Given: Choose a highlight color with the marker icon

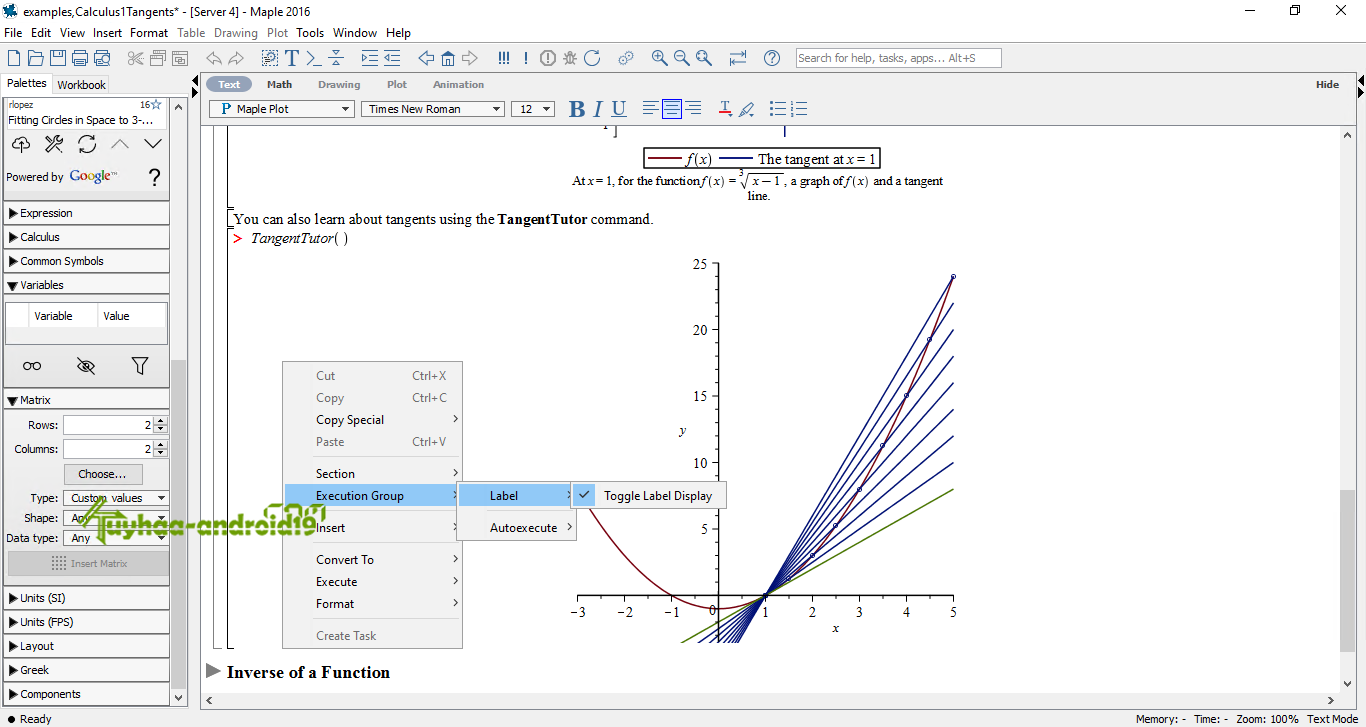Looking at the screenshot, I should tap(746, 109).
